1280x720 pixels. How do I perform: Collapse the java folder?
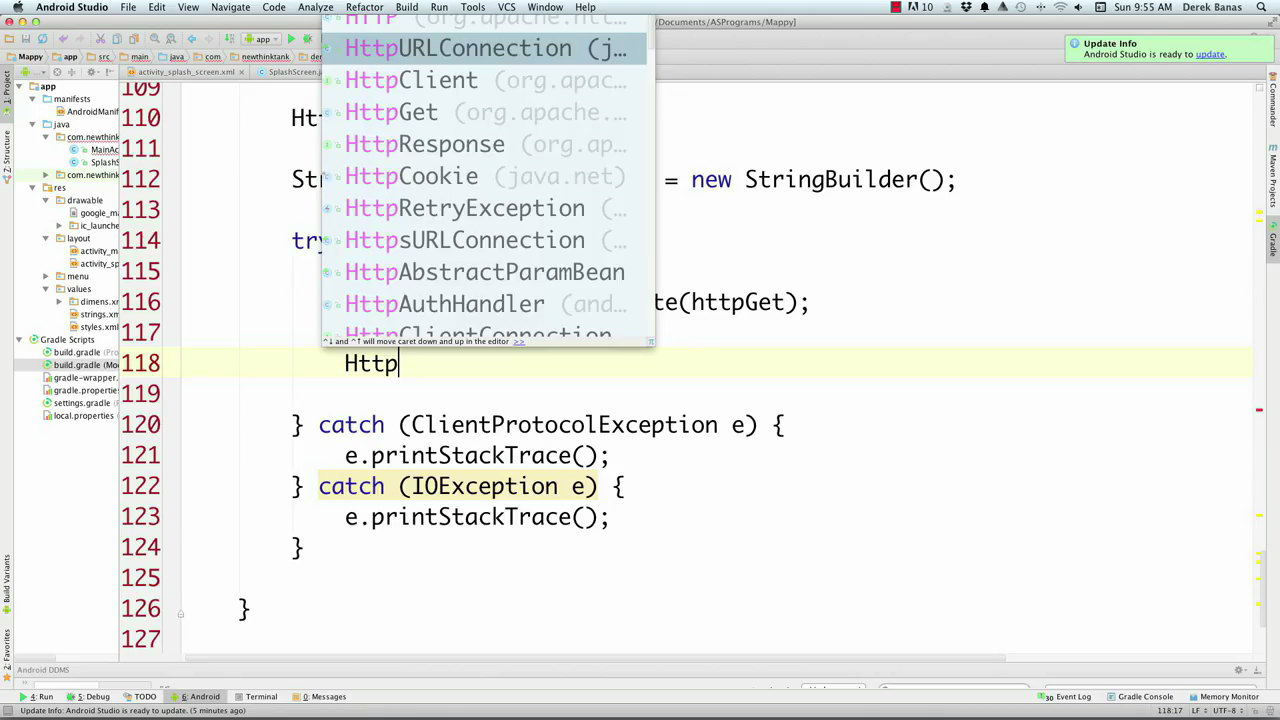32,125
